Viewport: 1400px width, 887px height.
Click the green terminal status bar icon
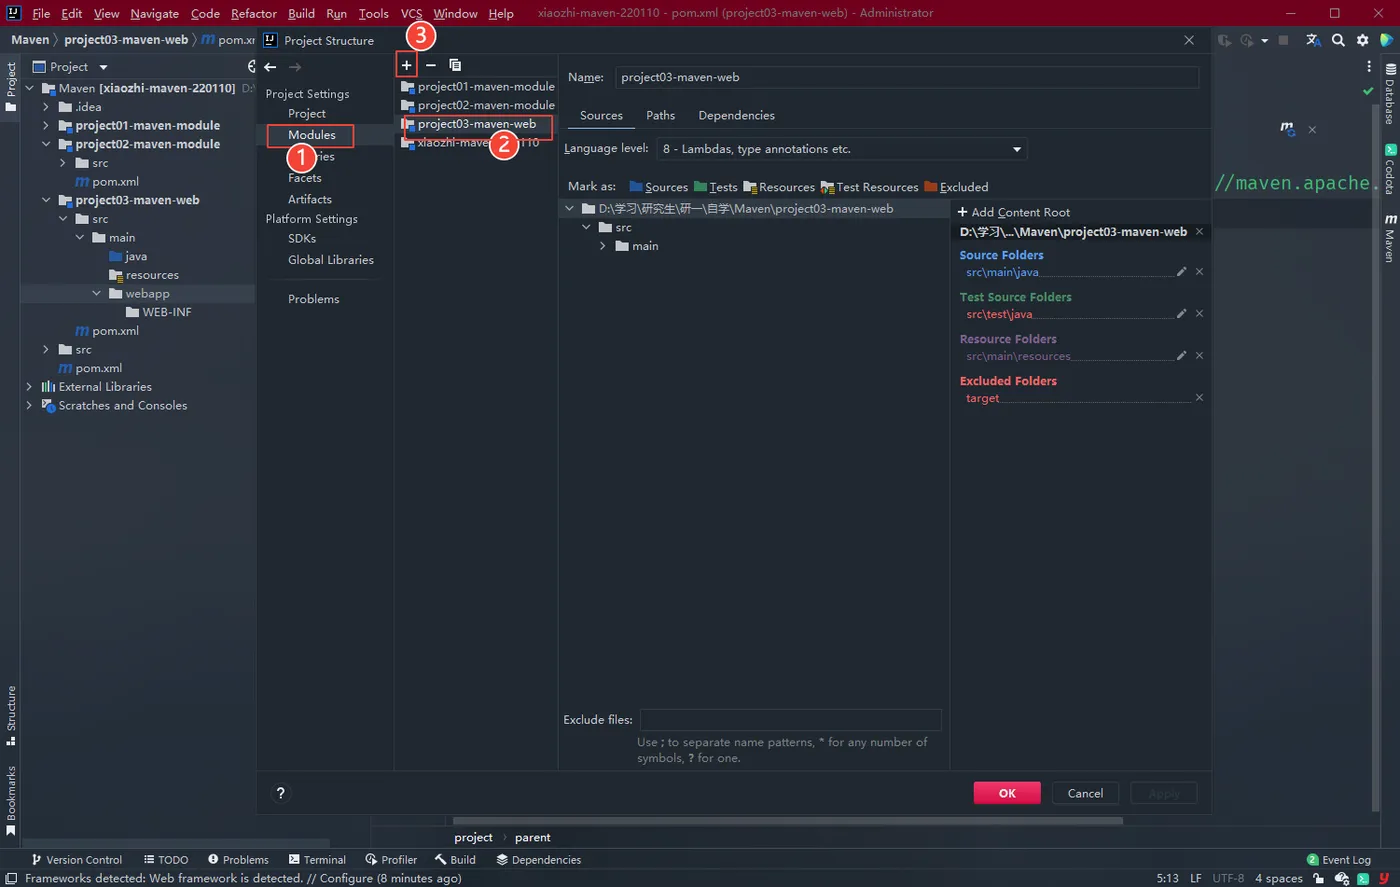coord(1363,878)
